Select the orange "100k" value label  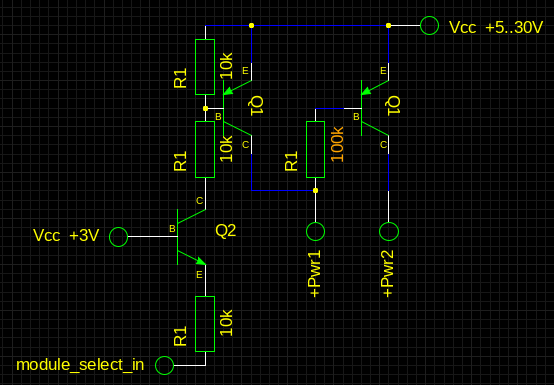[x=337, y=144]
